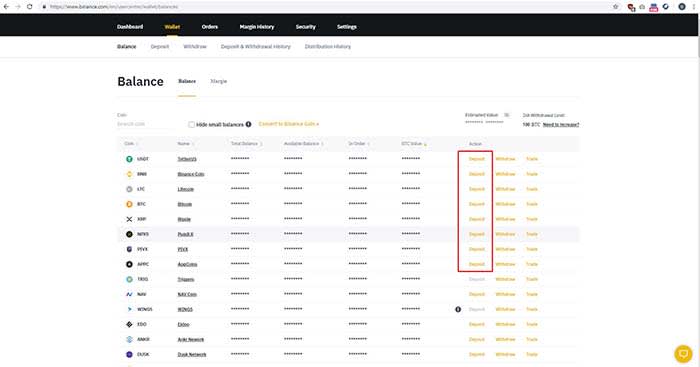The image size is (700, 367).
Task: Click the info icon in WINGS row
Action: point(458,309)
